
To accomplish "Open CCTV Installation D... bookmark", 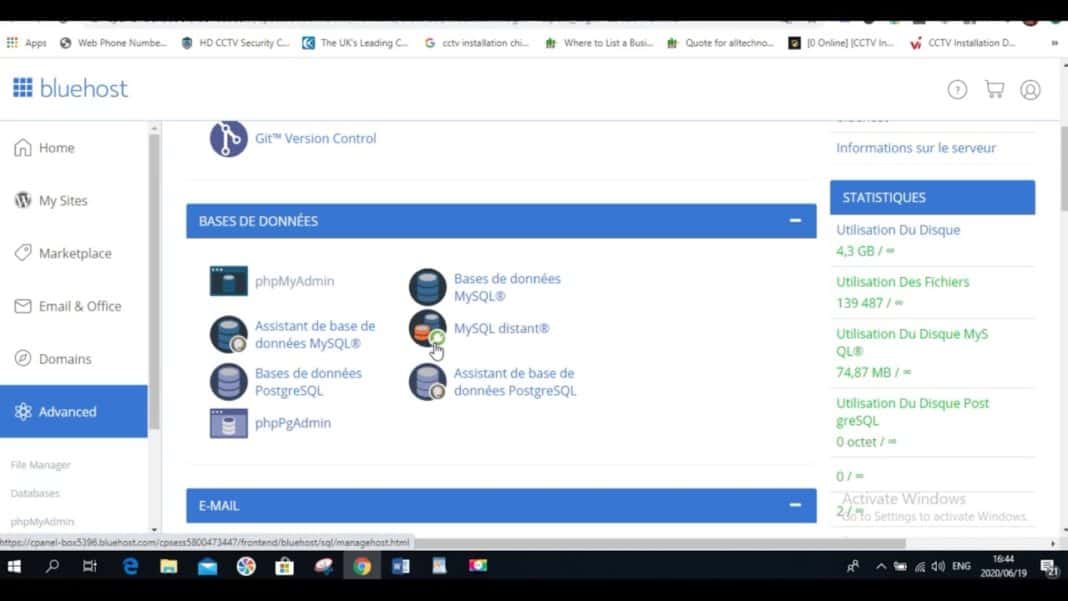I will [x=963, y=43].
